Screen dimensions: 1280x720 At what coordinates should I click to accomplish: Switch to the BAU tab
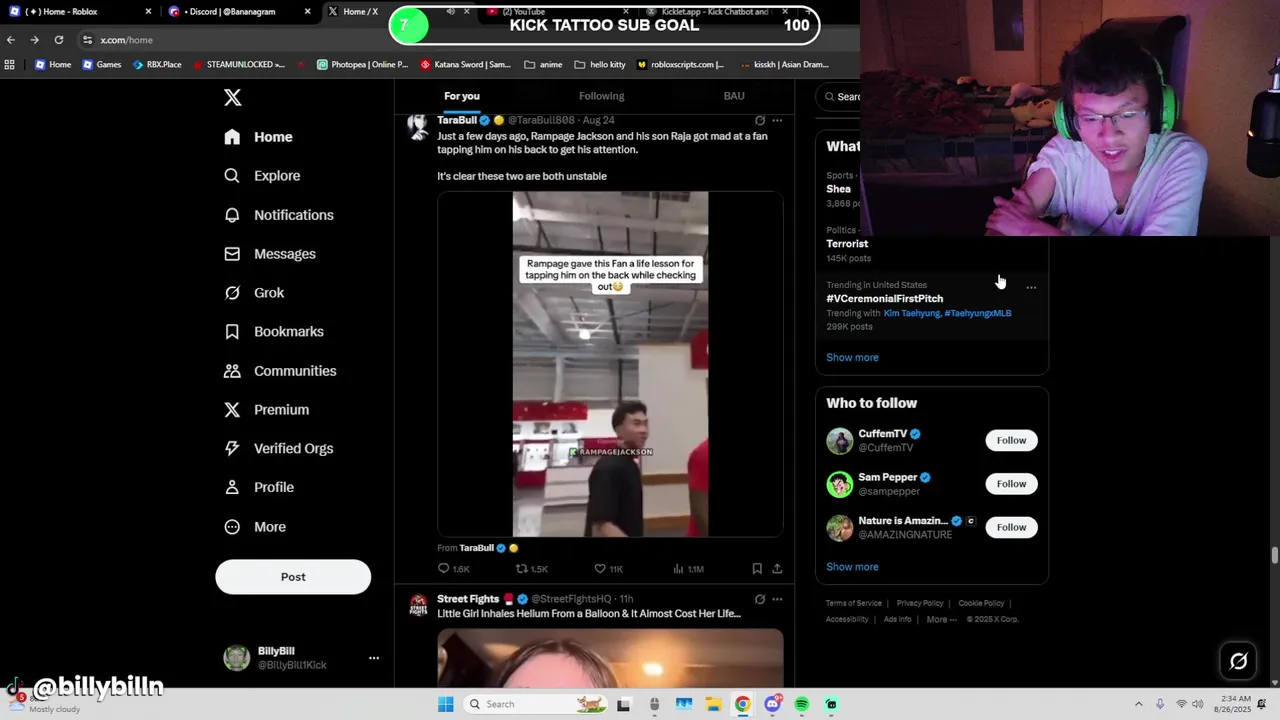pos(734,96)
